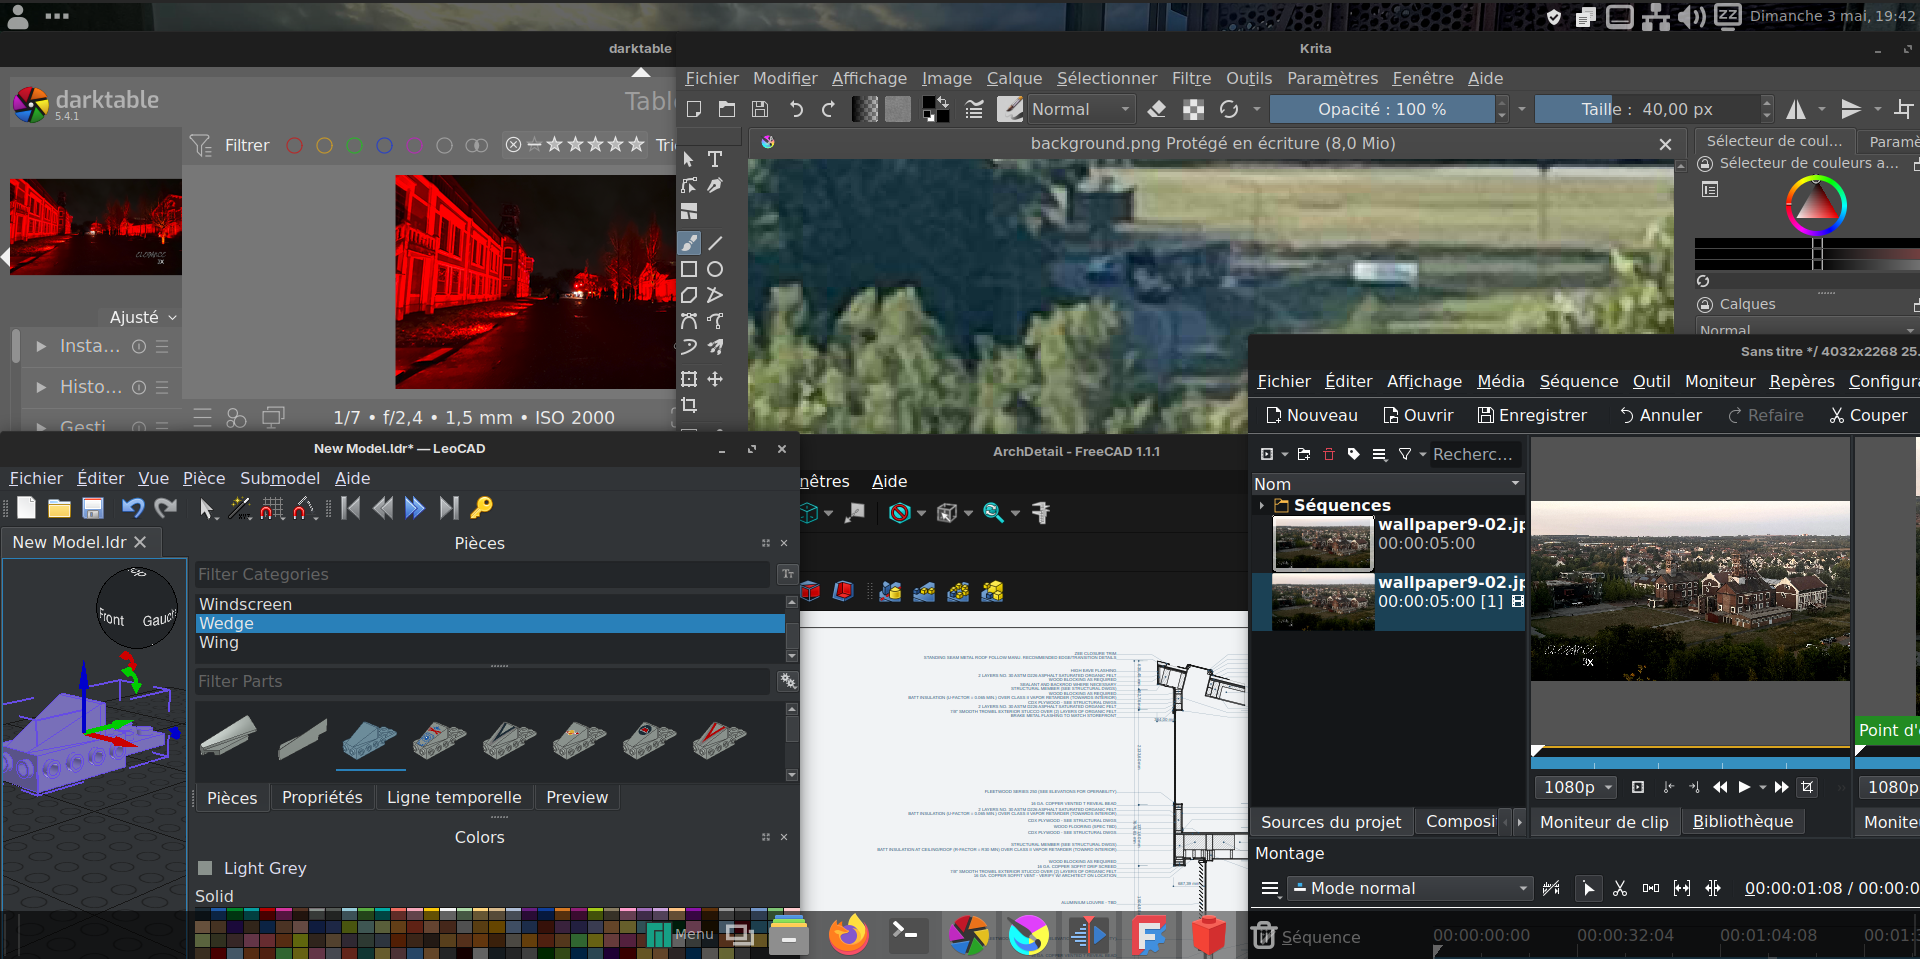1920x959 pixels.
Task: Adjust the Krita Taille brush size slider
Action: tap(1647, 109)
